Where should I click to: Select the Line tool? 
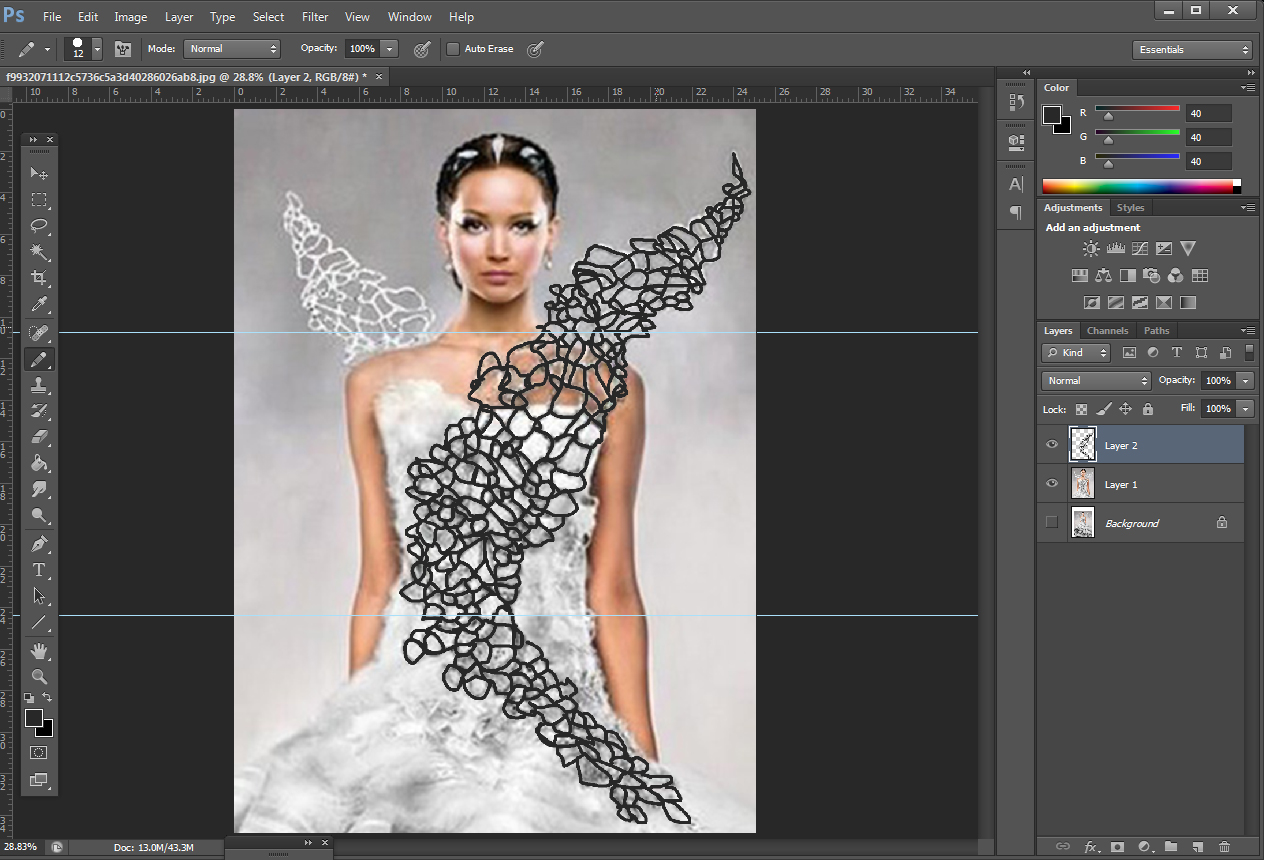point(39,622)
